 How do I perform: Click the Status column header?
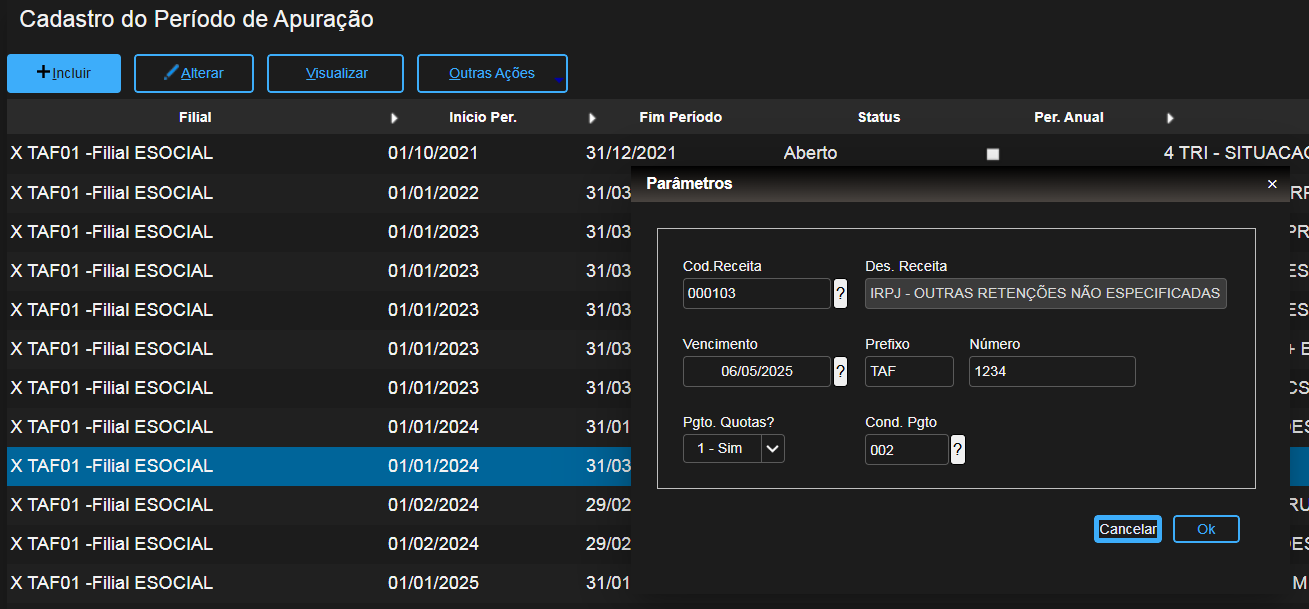tap(879, 117)
